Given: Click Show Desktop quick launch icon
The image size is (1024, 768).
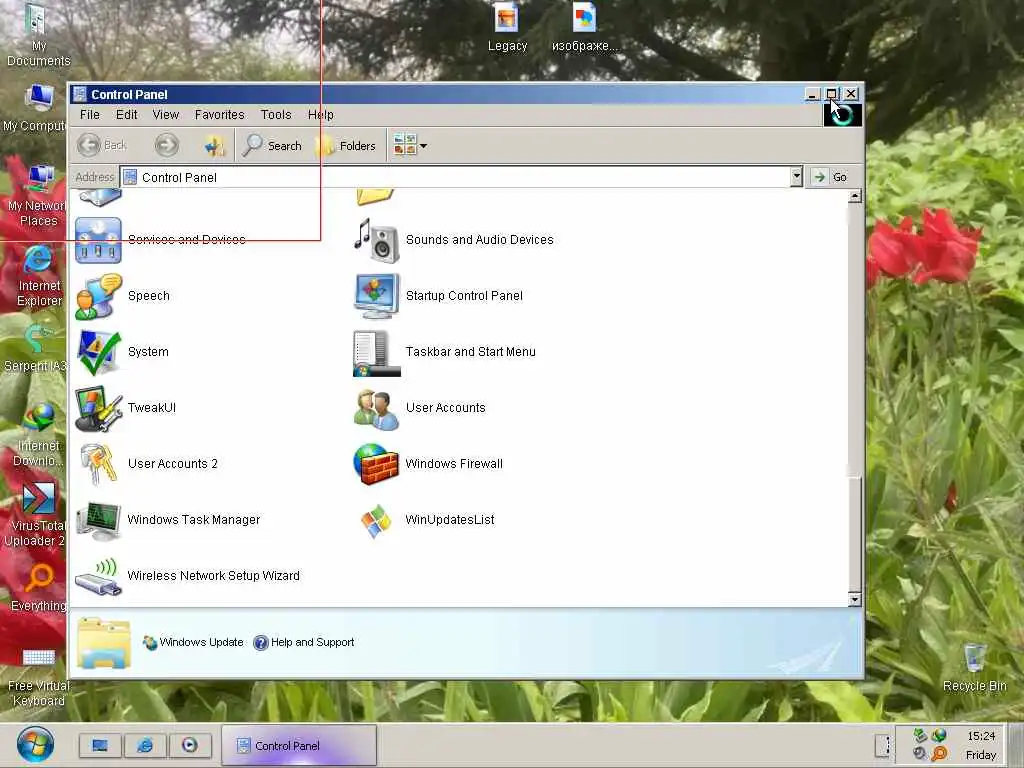Looking at the screenshot, I should 100,745.
